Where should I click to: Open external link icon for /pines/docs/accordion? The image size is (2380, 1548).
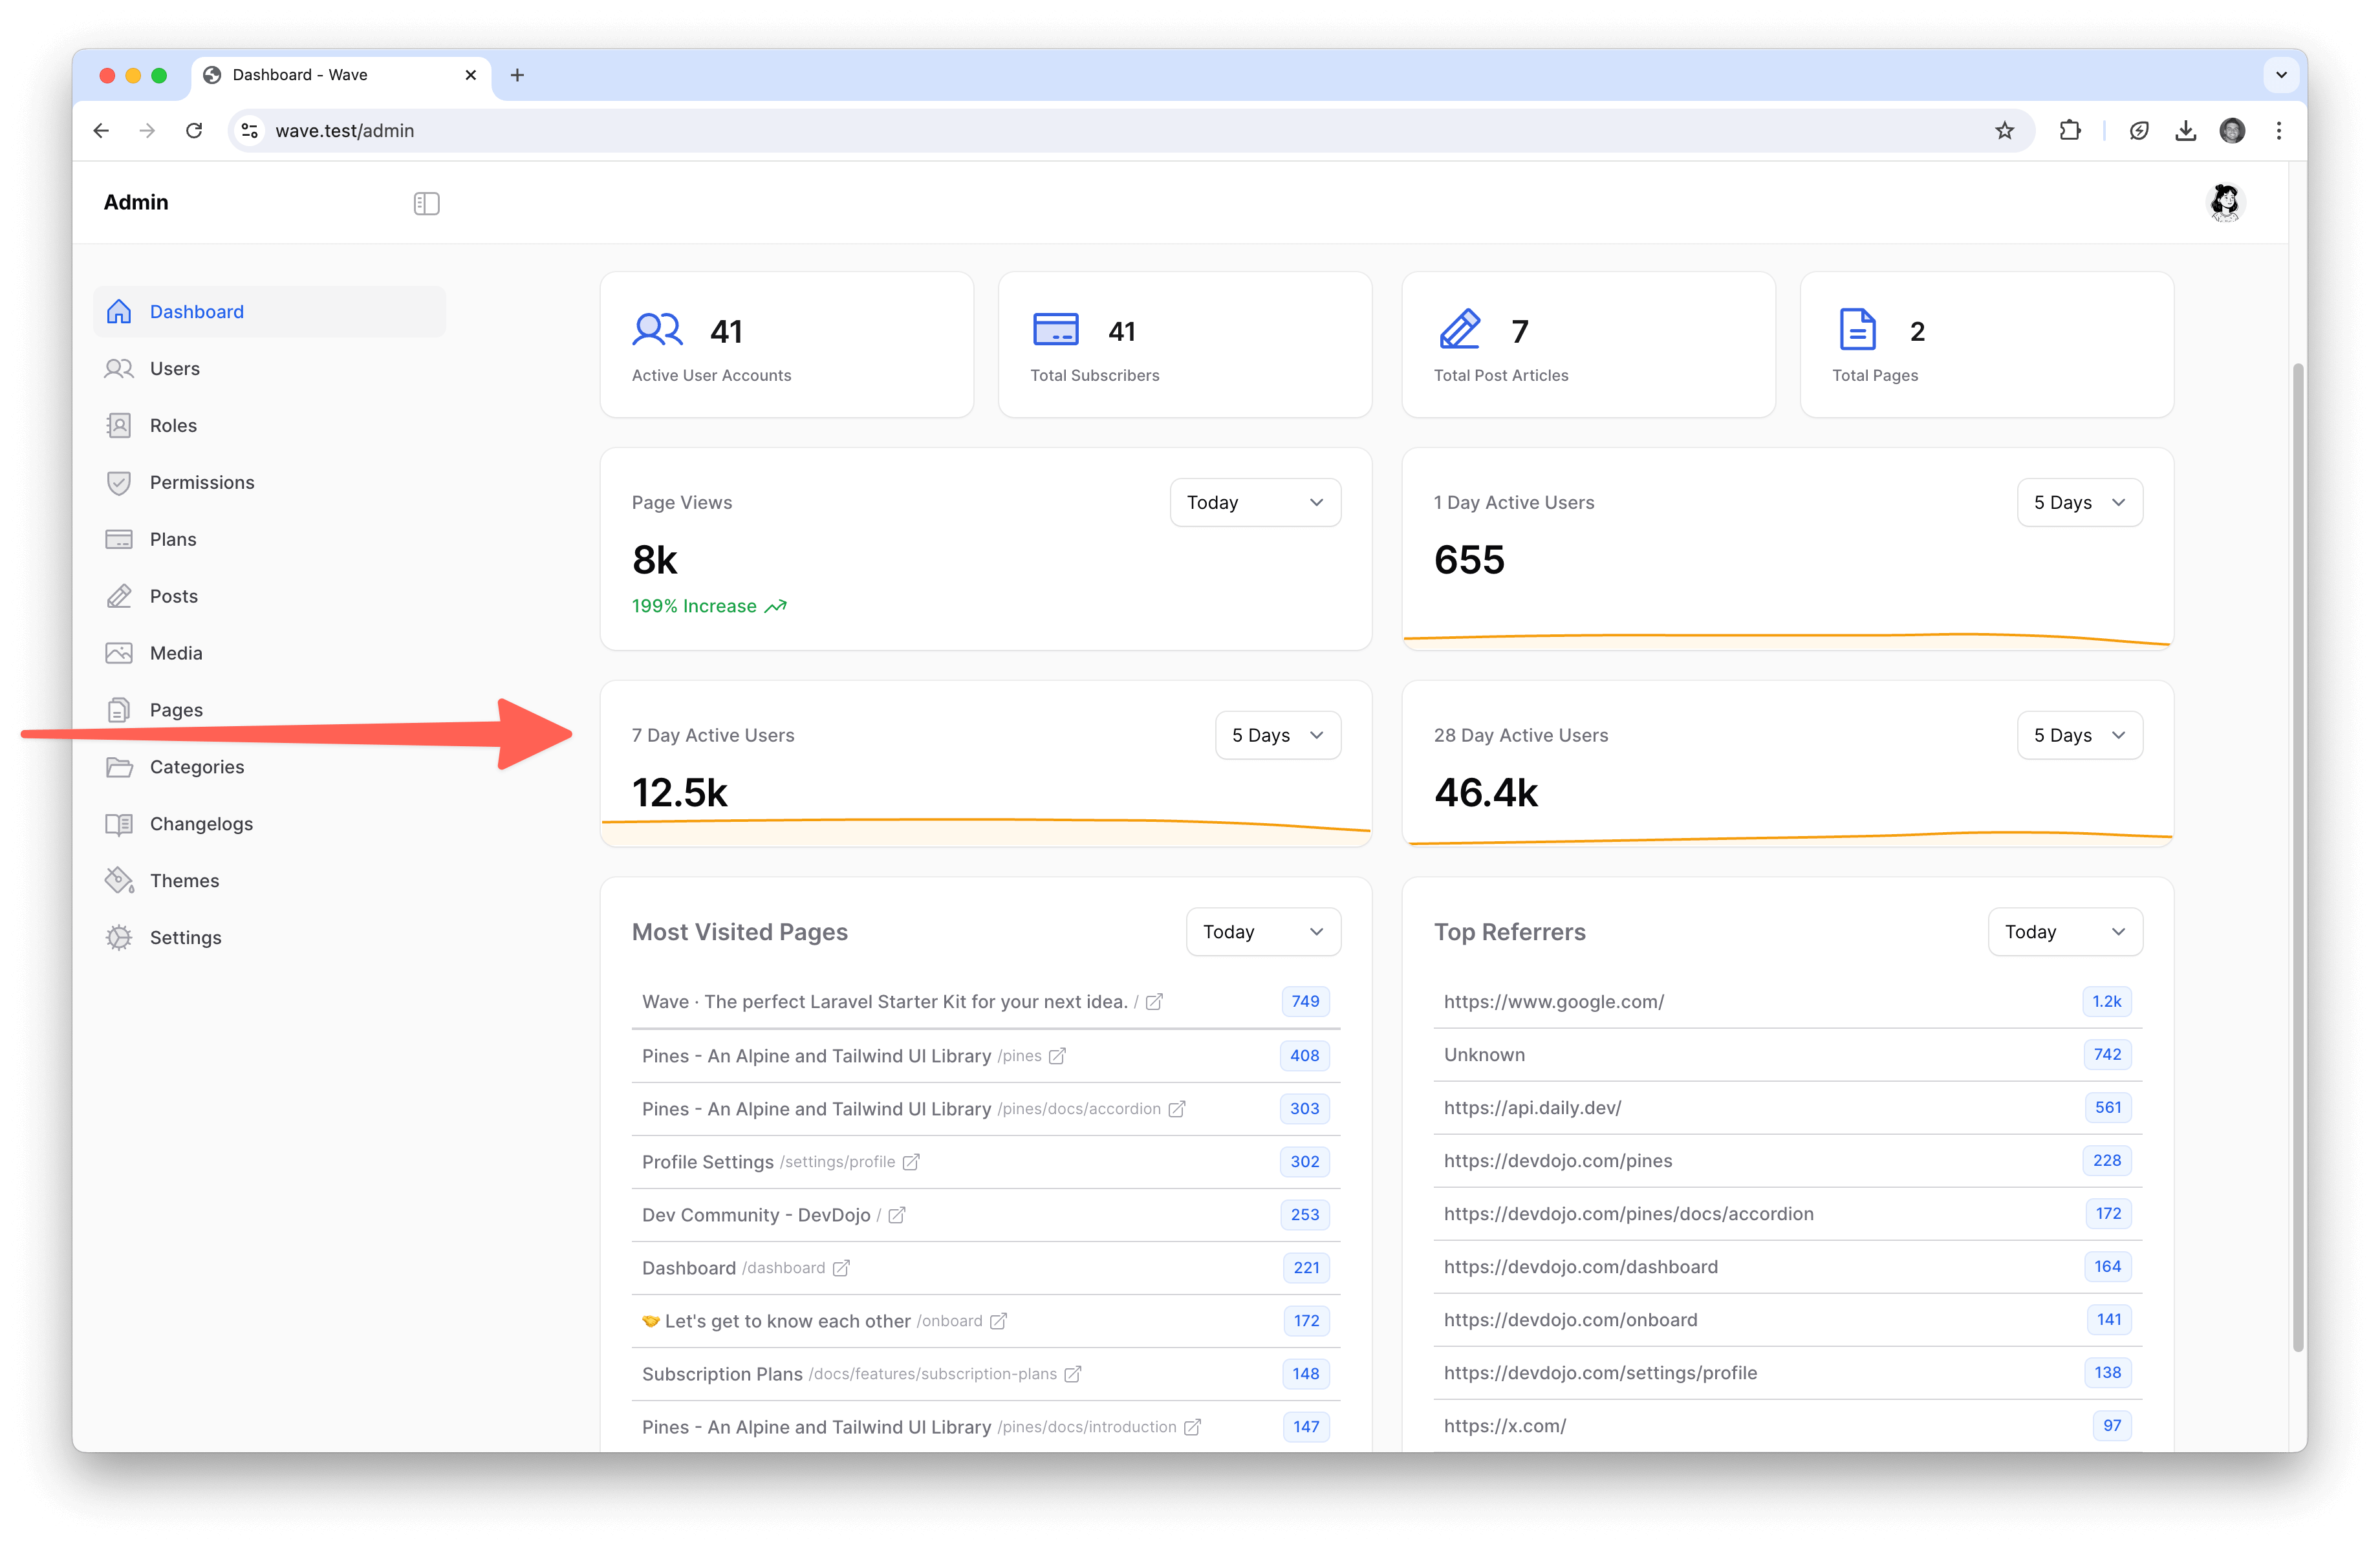[x=1177, y=1109]
